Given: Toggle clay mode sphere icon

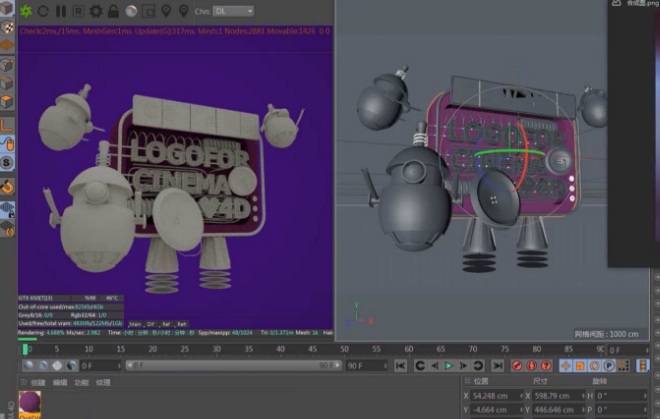Looking at the screenshot, I should click(x=130, y=12).
